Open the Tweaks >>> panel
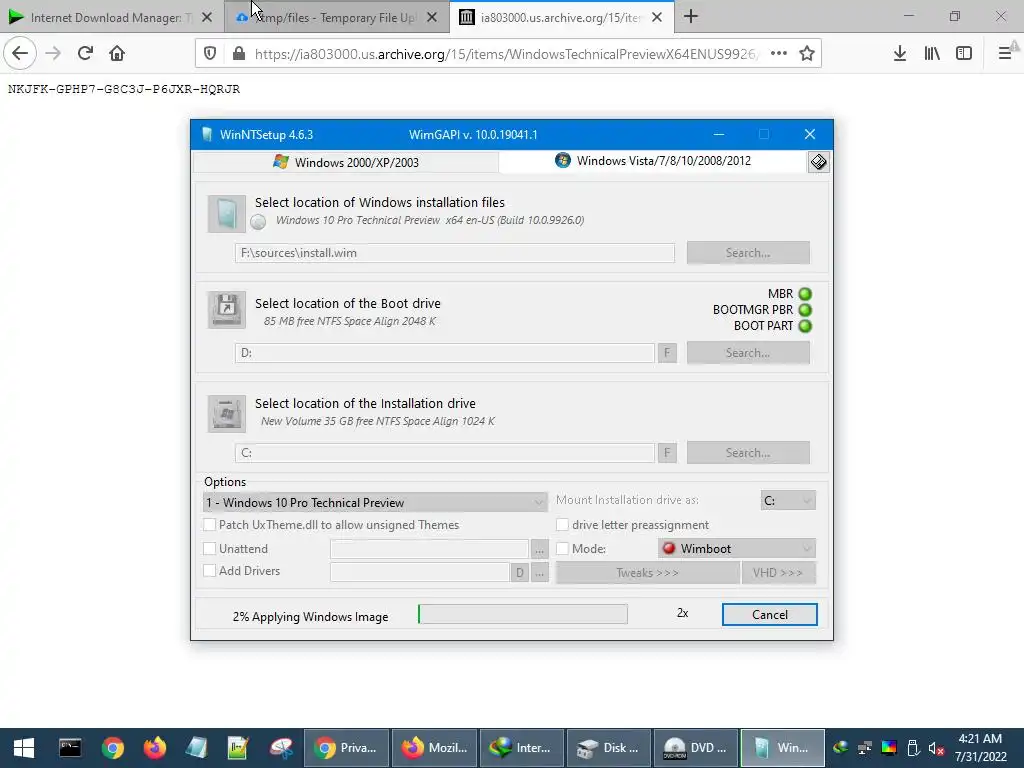 (x=647, y=573)
